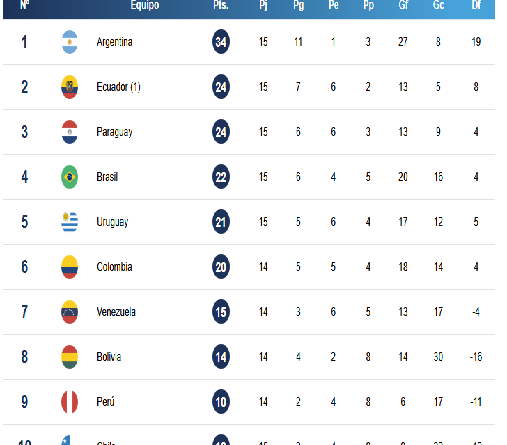Click the Brasil flag icon
The image size is (507, 445).
pos(69,177)
